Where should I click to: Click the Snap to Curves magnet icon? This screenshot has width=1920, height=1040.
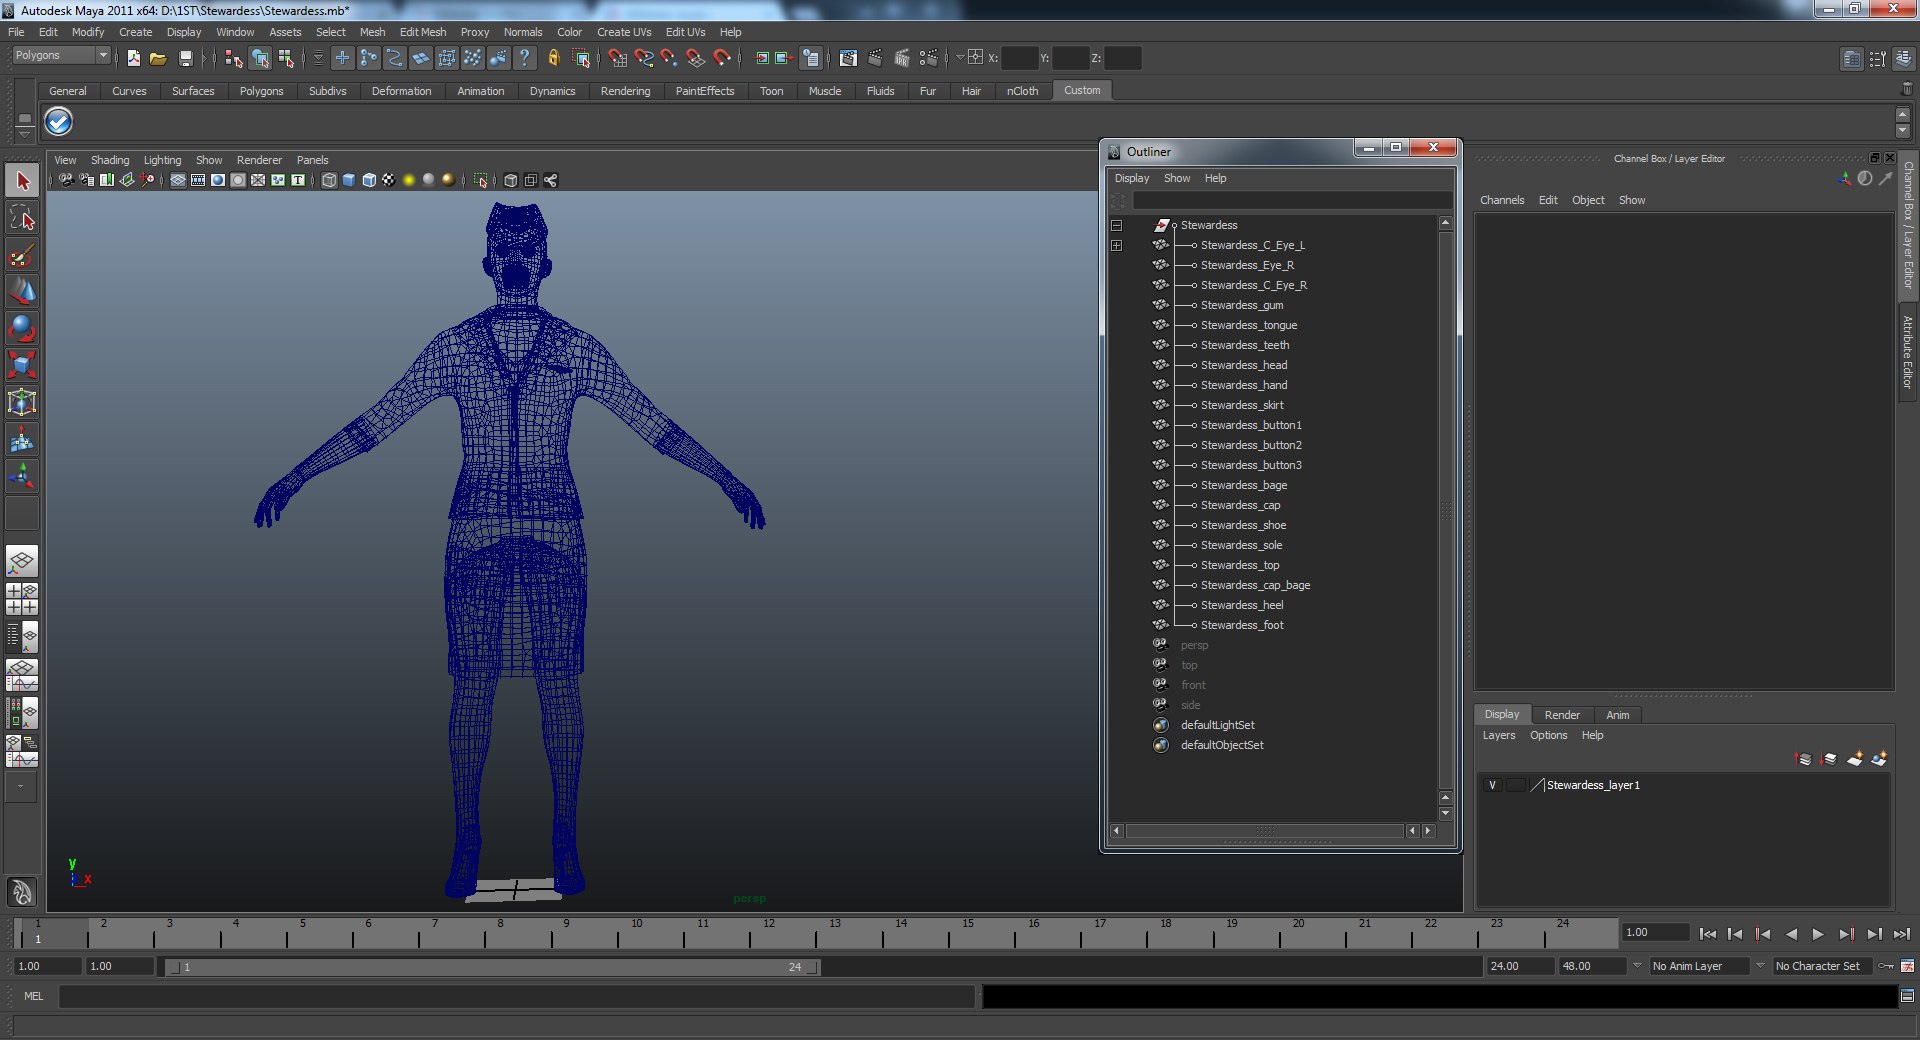coord(644,58)
